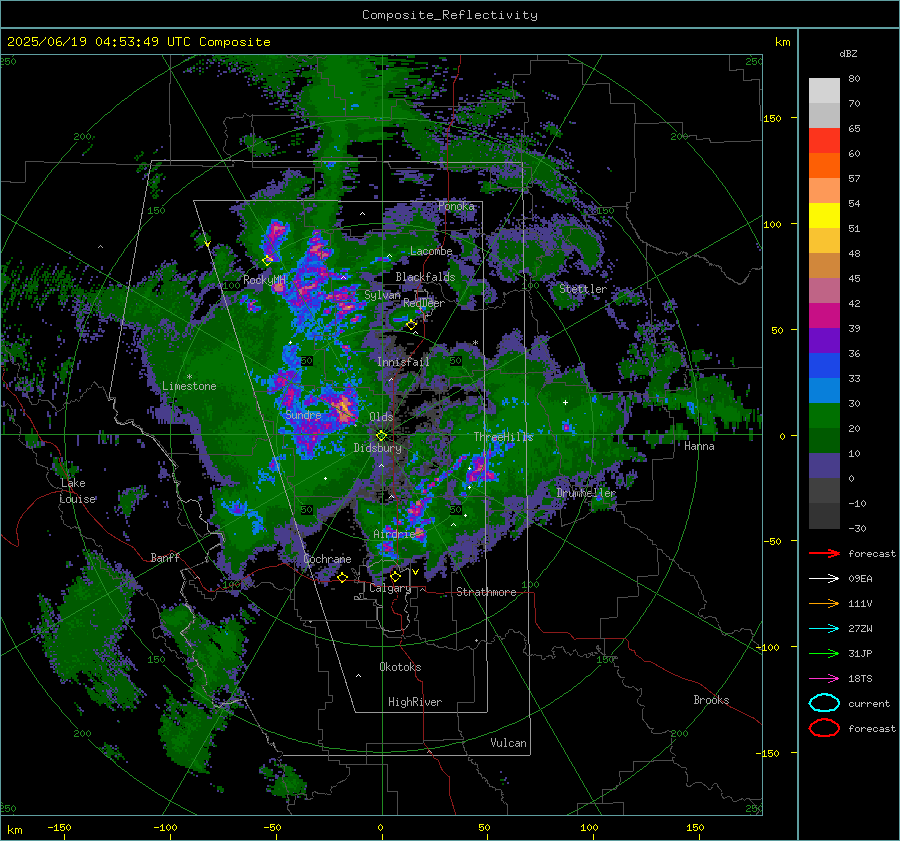Image resolution: width=900 pixels, height=841 pixels.
Task: Click the dBZ scale heading
Action: point(848,54)
